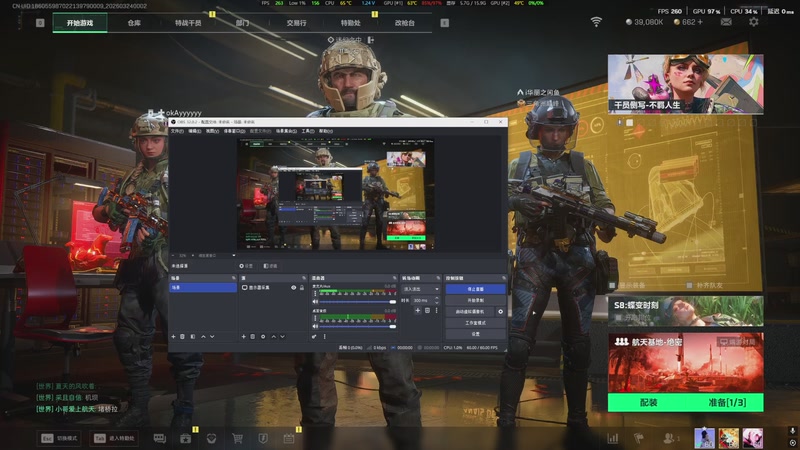
Task: Add a new scene transition
Action: pos(417,310)
